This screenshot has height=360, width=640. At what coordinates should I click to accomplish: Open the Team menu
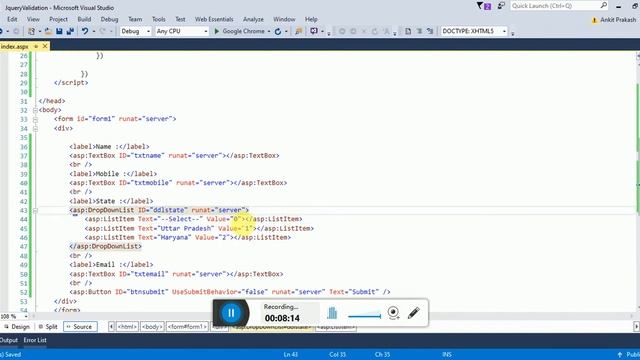[x=135, y=19]
